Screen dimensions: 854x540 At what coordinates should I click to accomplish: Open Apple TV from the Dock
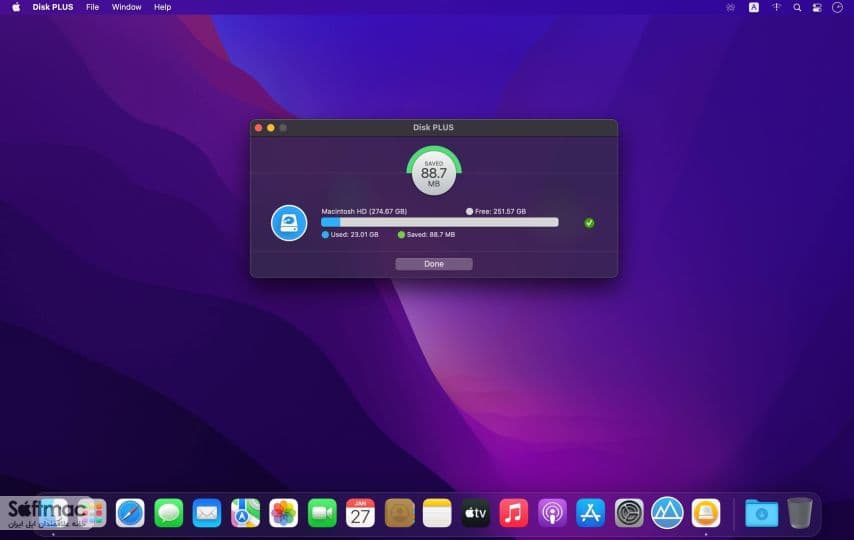click(x=475, y=513)
